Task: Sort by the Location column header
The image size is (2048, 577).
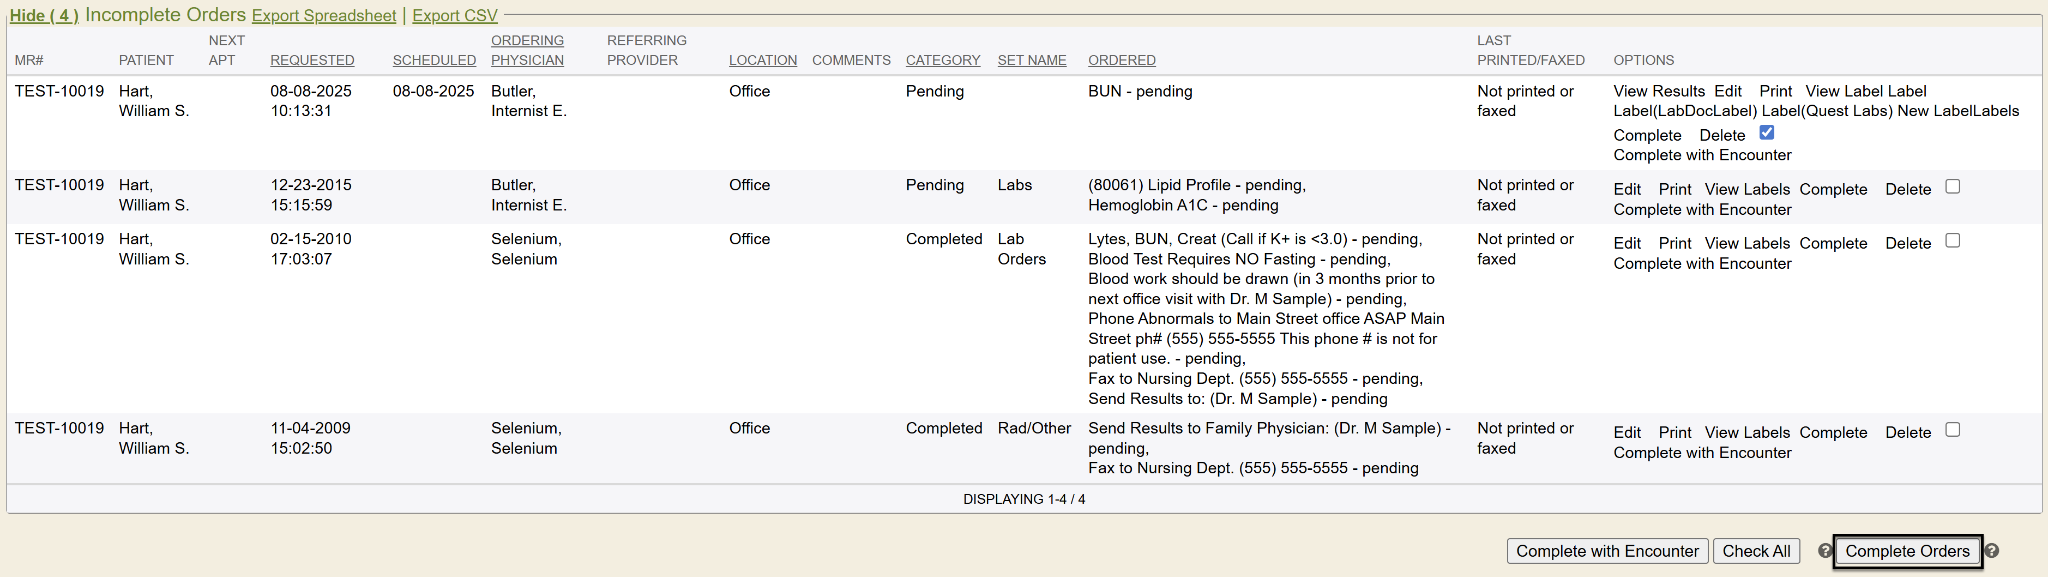Action: tap(762, 60)
